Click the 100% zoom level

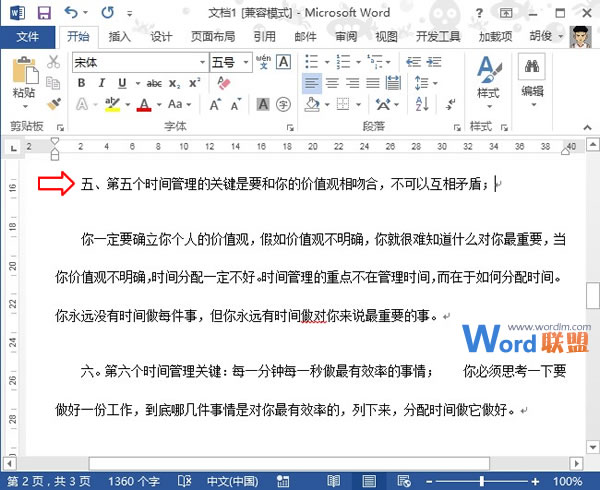tap(567, 481)
